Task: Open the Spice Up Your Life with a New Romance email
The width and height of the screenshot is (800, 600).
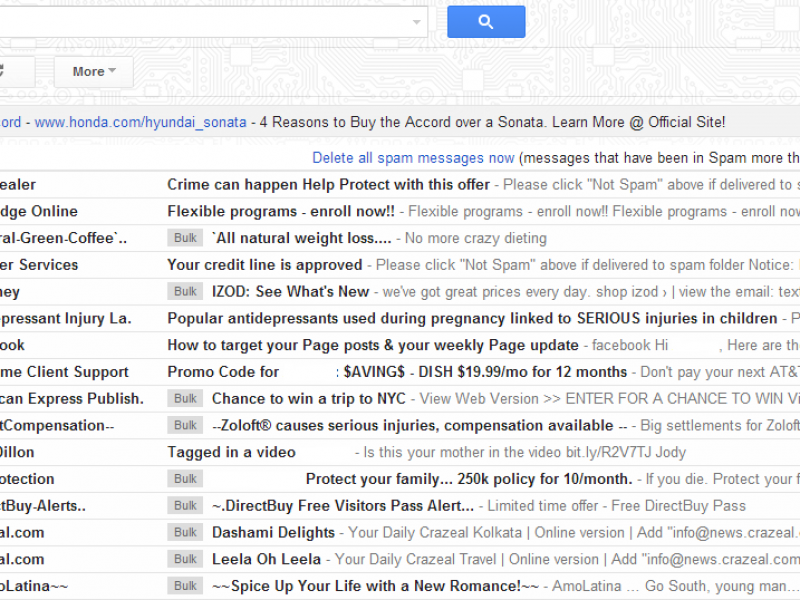Action: (376, 586)
